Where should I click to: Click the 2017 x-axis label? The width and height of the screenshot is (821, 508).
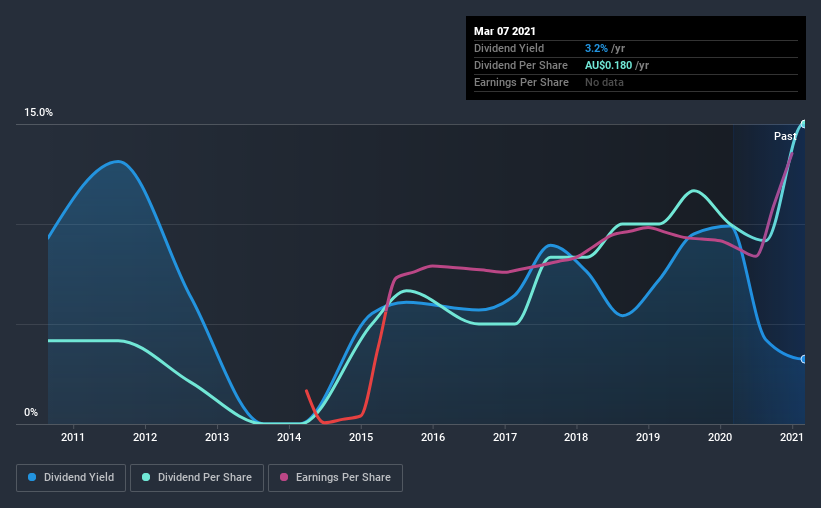pos(505,437)
